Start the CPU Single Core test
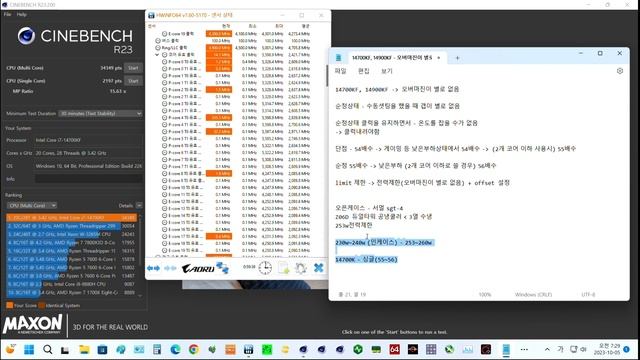Screen dimensions: 640x360 [x=133, y=81]
